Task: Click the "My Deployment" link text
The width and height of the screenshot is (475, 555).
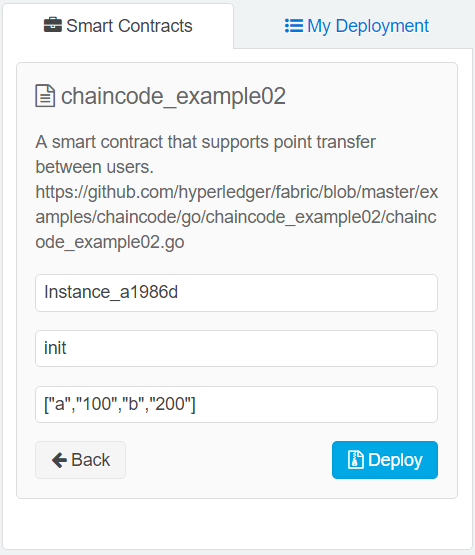Action: coord(368,26)
